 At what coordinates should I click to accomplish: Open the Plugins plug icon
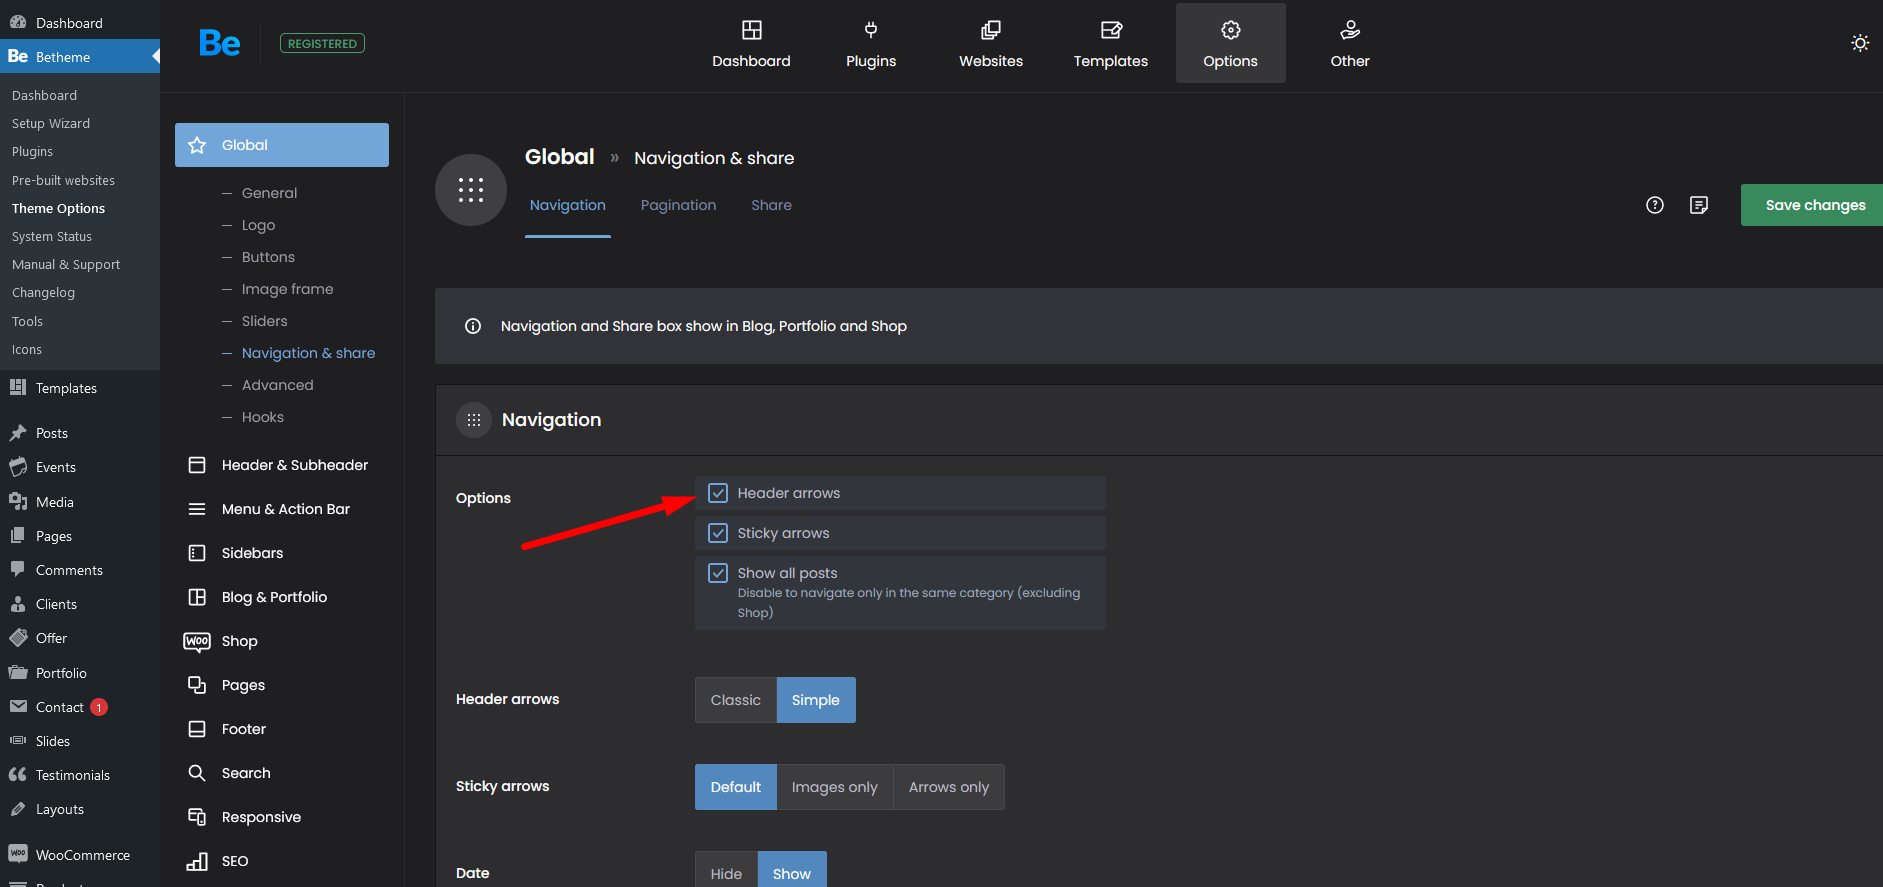pos(871,30)
